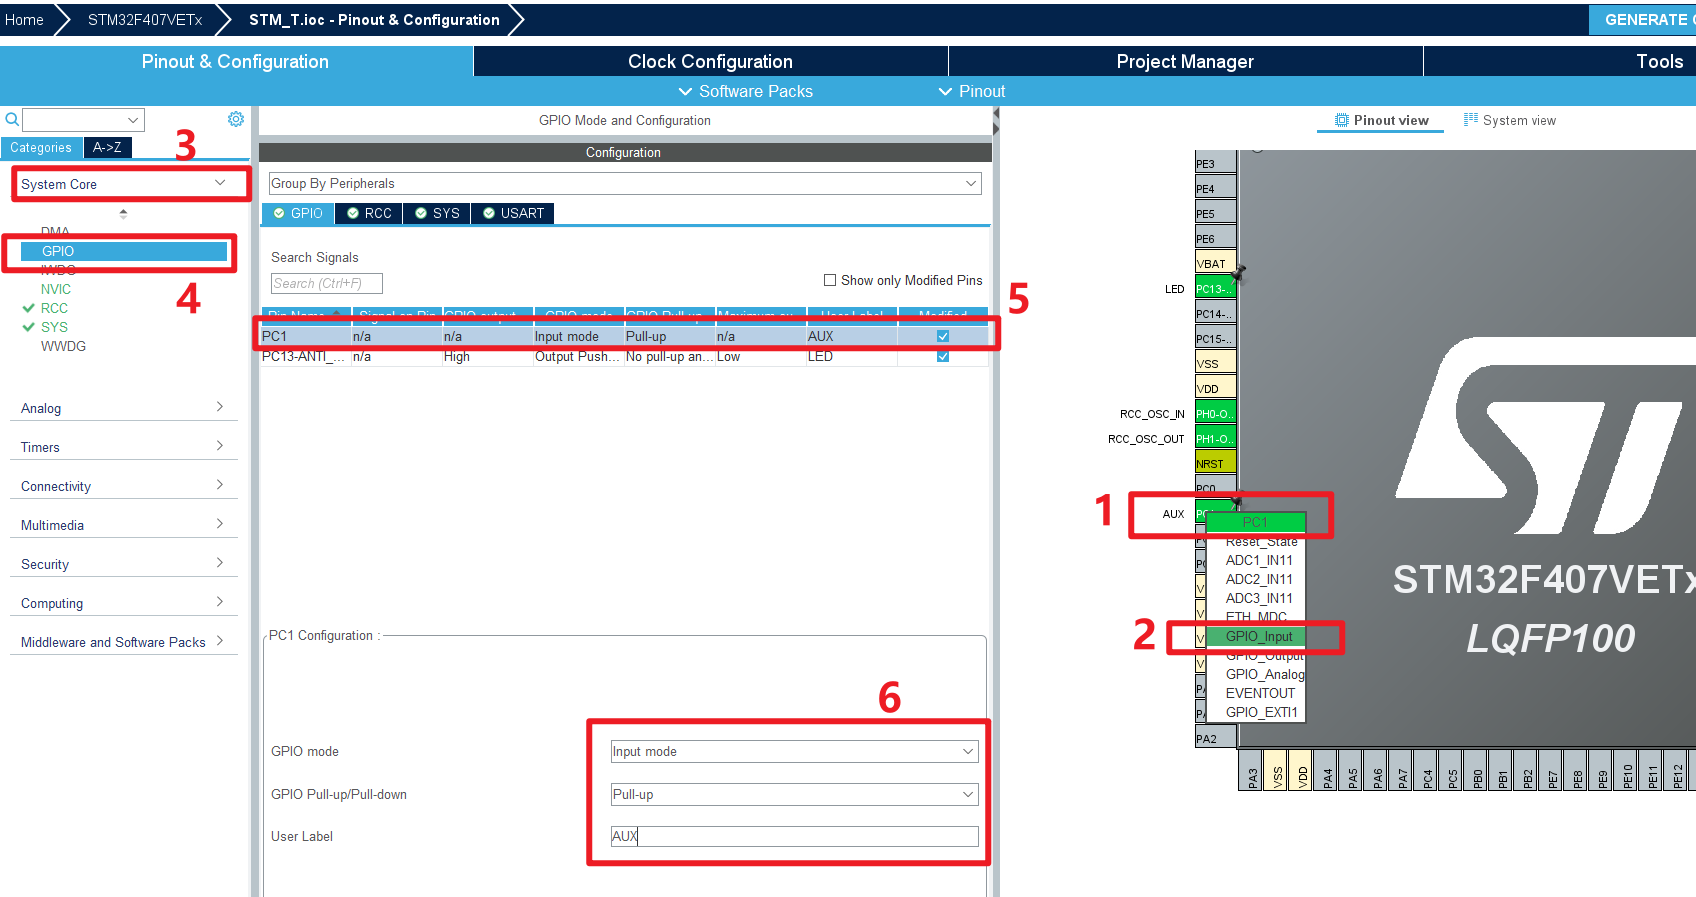Open the SYS configuration tab
1696x897 pixels.
pos(437,213)
